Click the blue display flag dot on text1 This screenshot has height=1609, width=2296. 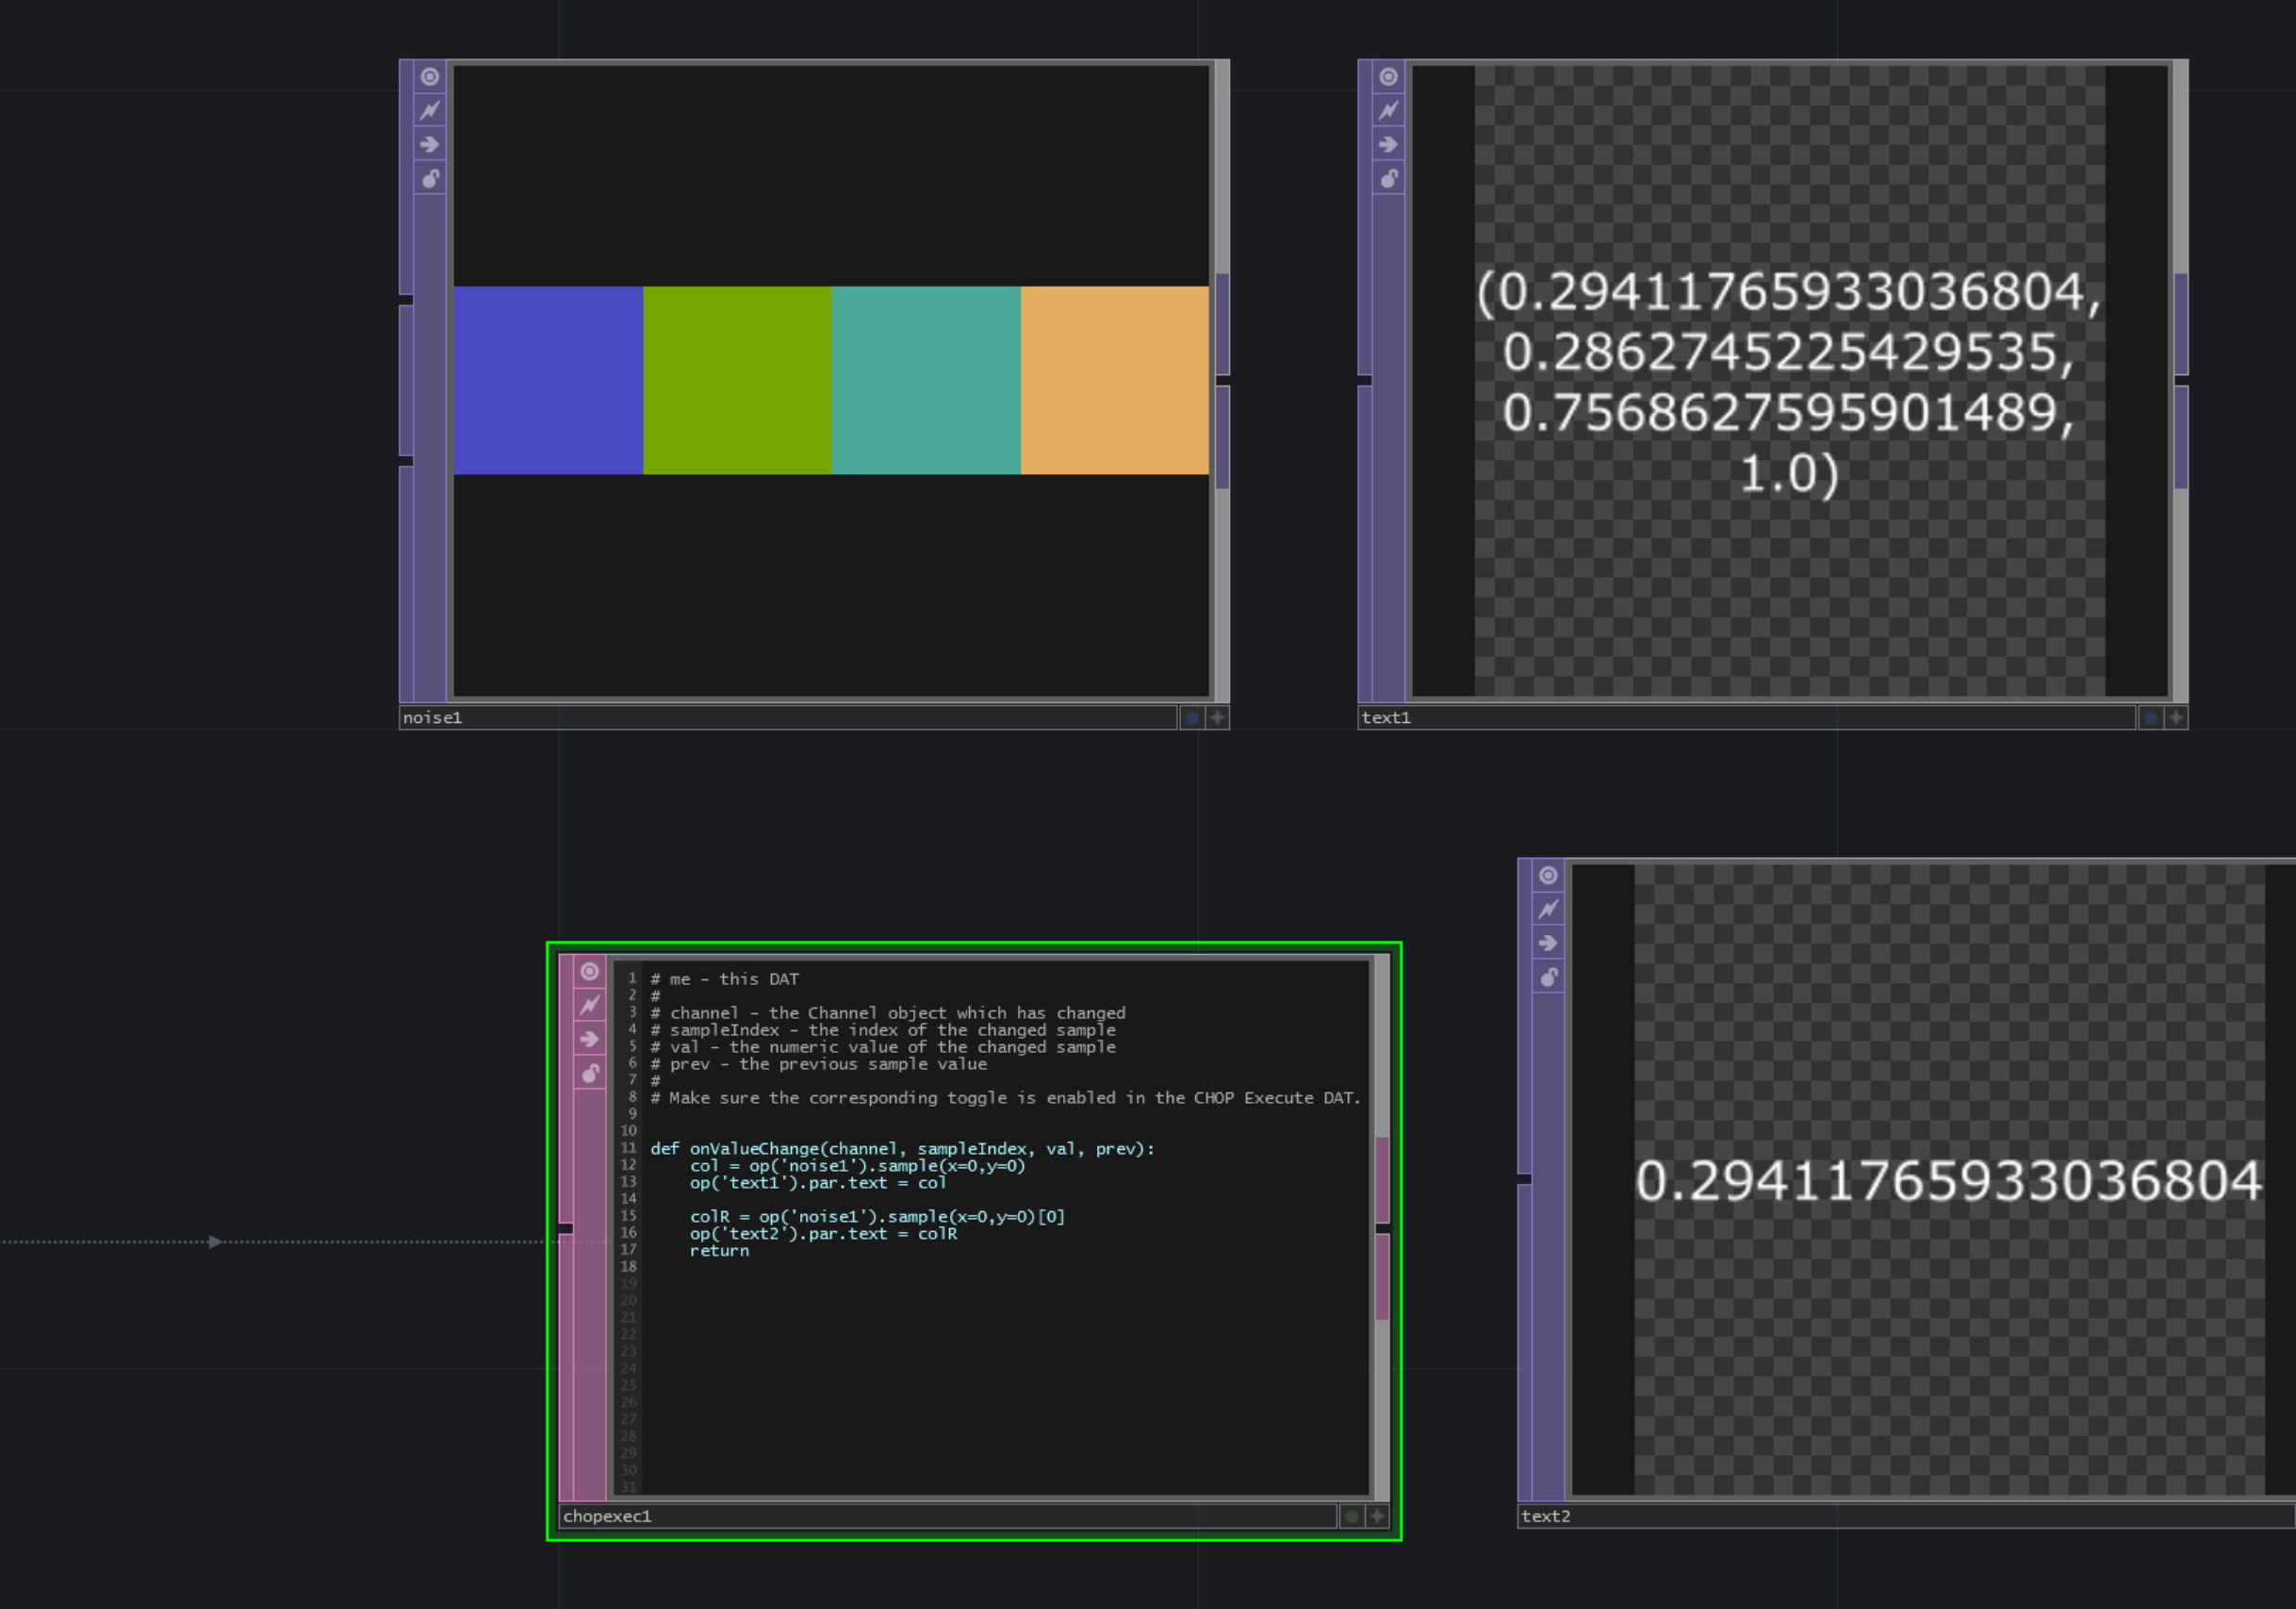[2150, 717]
